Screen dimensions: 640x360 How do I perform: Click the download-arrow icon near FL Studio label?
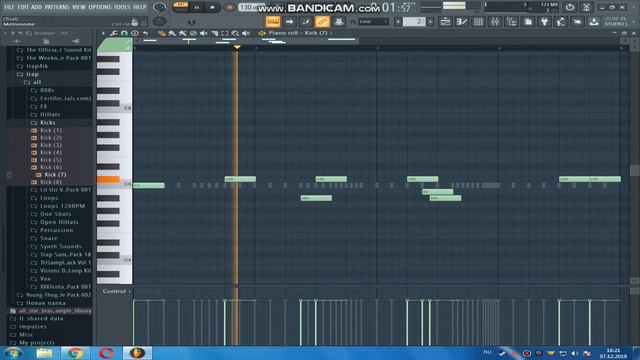(x=594, y=21)
